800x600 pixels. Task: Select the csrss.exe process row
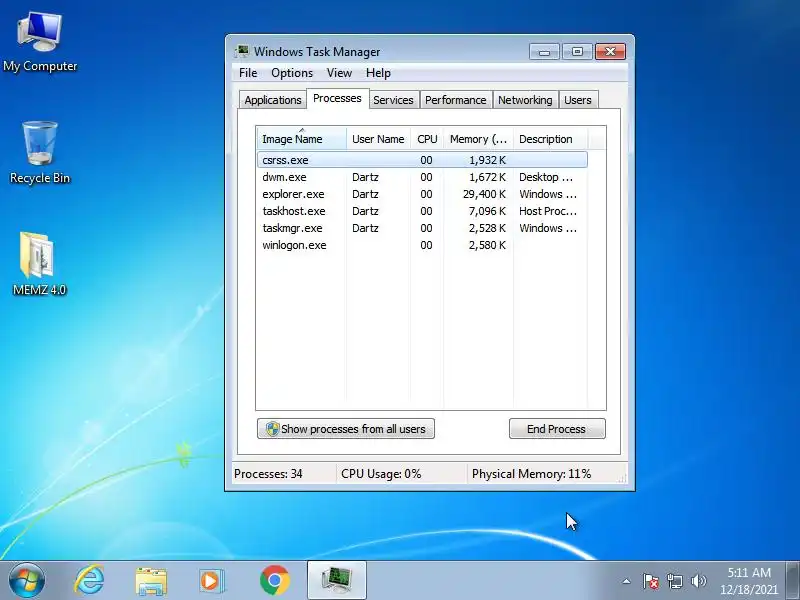coord(422,160)
